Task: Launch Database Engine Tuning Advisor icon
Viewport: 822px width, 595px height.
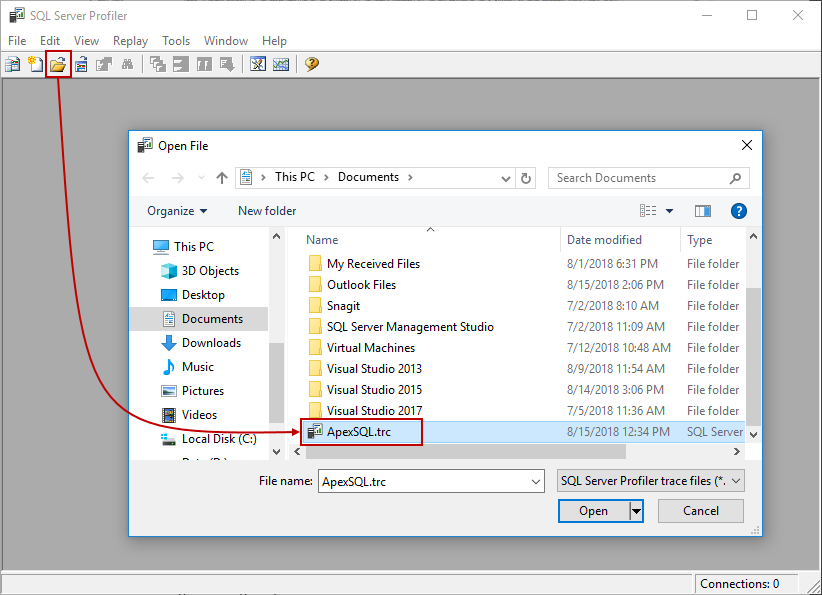Action: coord(258,64)
